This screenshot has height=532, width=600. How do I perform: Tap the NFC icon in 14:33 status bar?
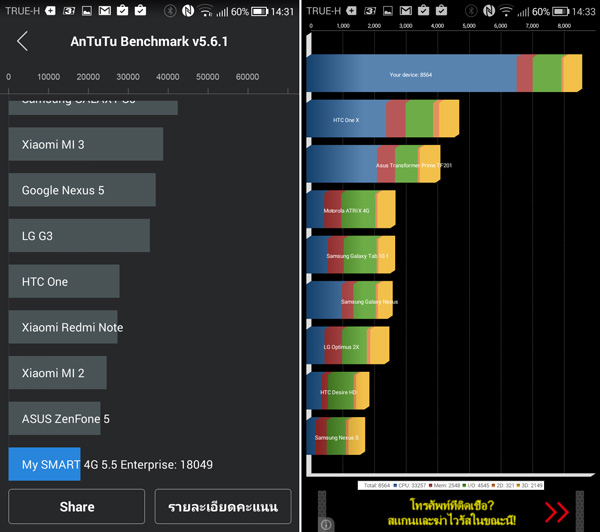[x=489, y=11]
